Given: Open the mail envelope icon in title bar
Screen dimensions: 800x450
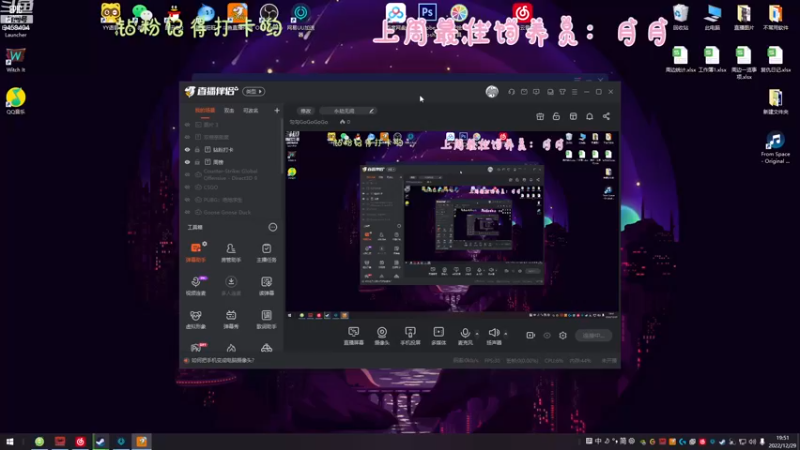Looking at the screenshot, I should coord(524,92).
